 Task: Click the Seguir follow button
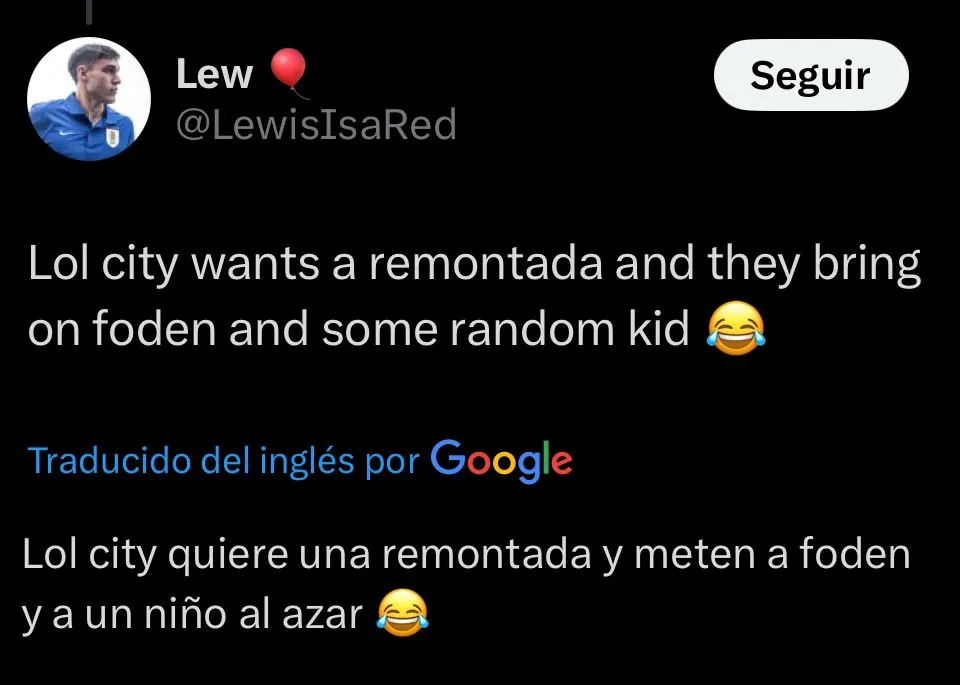pyautogui.click(x=811, y=75)
